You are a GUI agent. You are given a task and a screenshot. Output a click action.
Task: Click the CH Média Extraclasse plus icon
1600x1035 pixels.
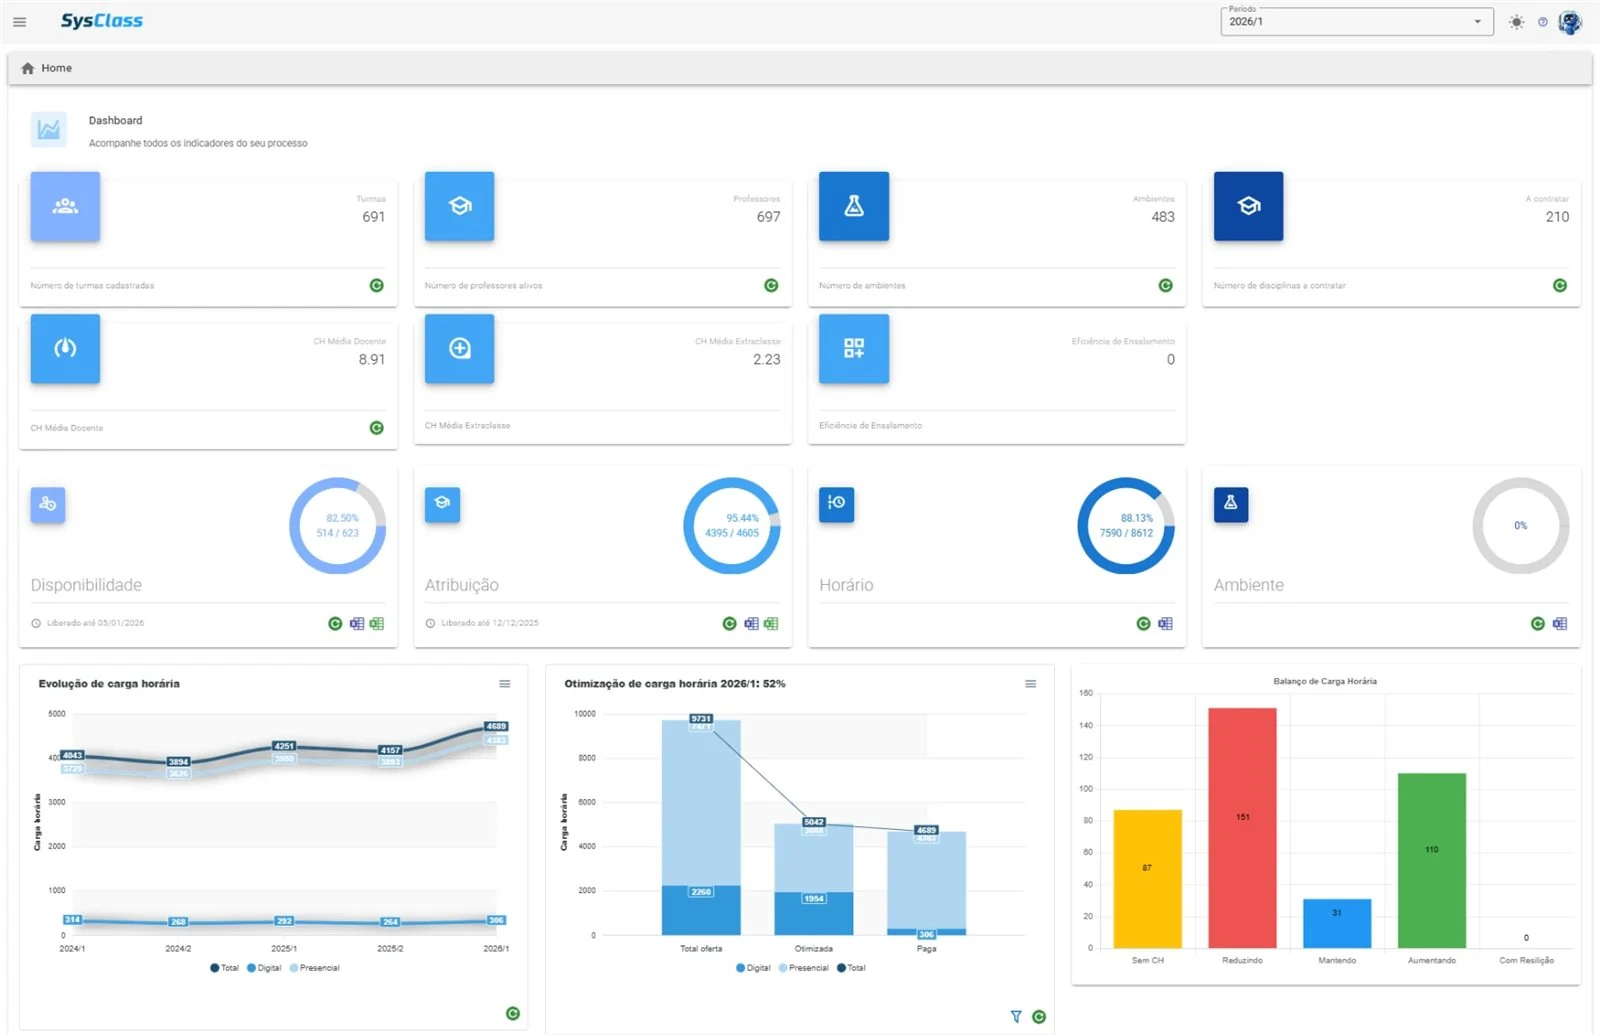click(x=460, y=349)
